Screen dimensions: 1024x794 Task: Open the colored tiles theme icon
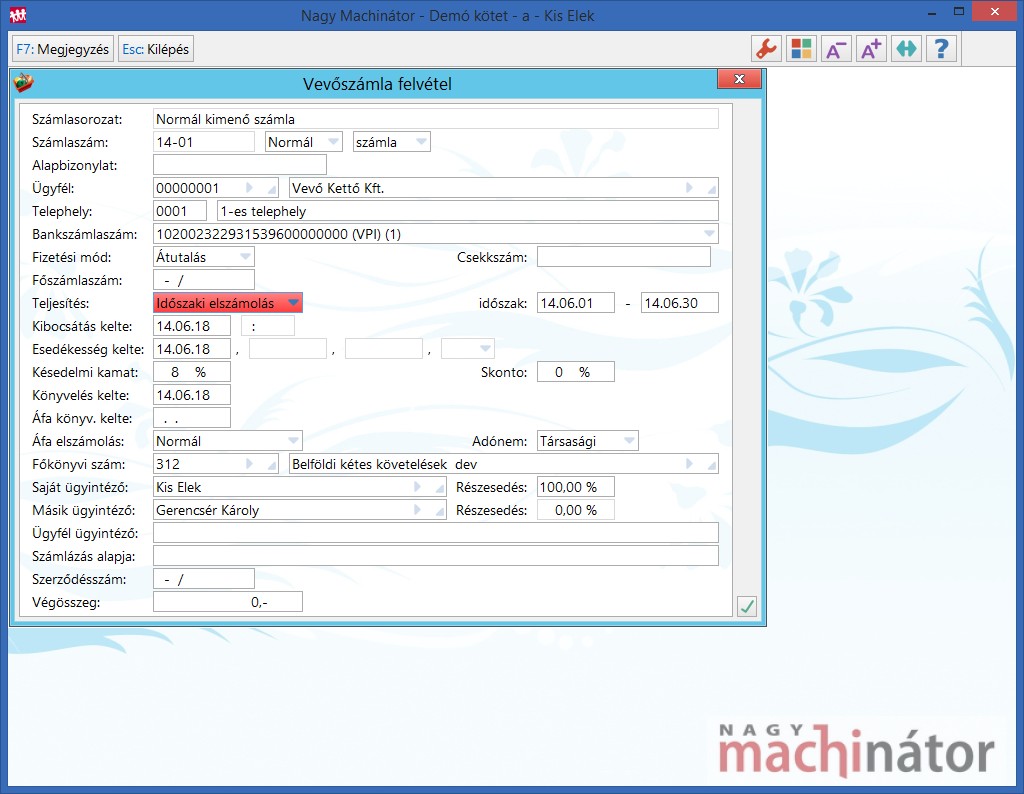[801, 49]
